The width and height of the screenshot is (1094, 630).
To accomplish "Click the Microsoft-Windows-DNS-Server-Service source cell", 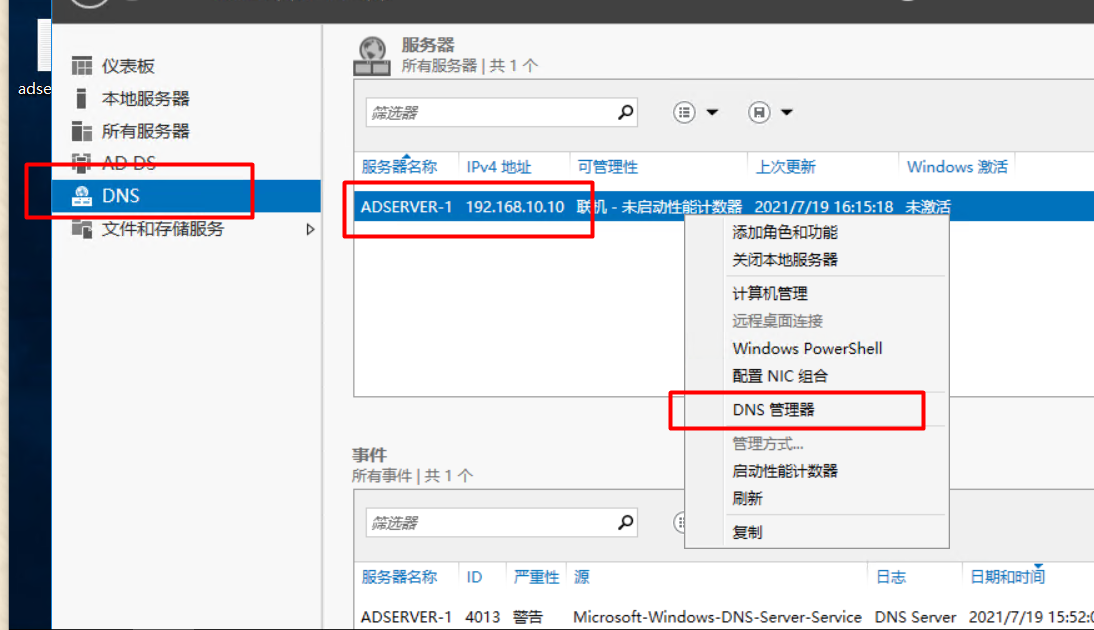I will (717, 617).
